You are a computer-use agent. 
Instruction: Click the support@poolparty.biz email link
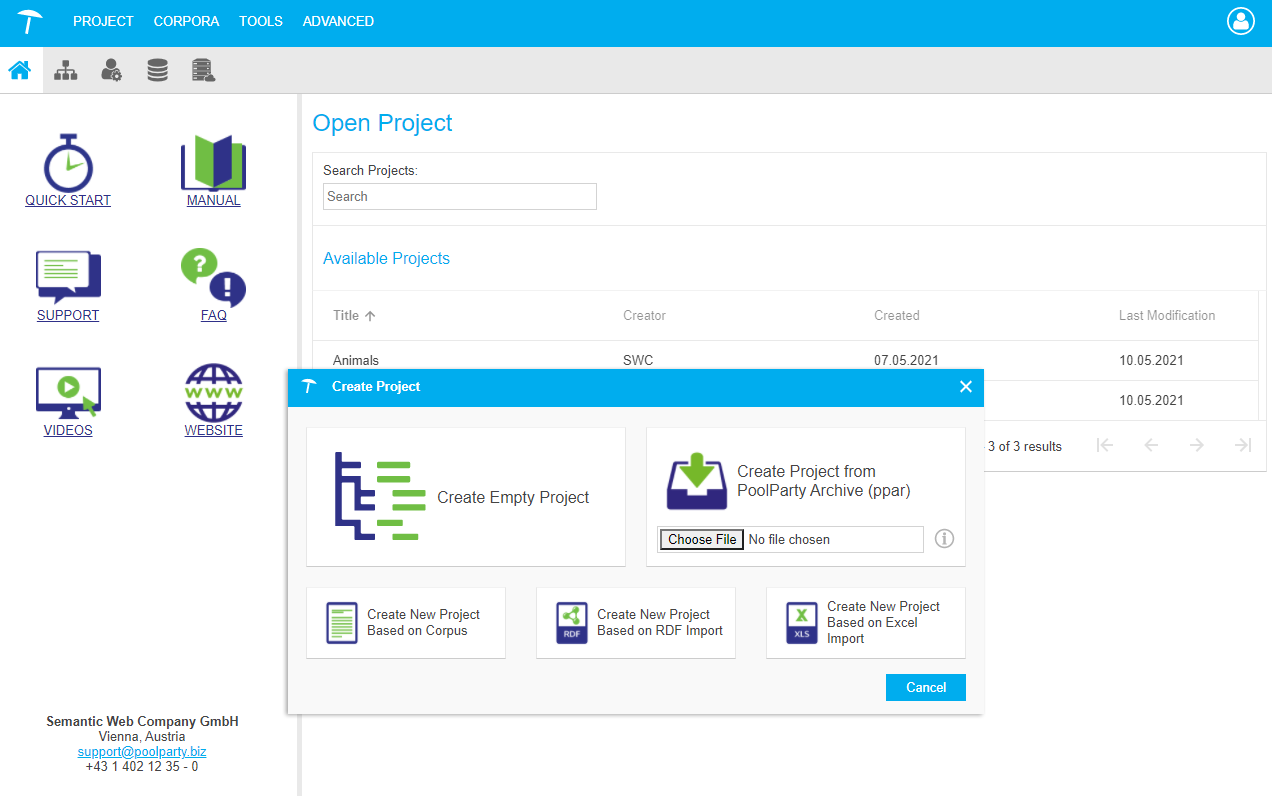click(x=142, y=751)
